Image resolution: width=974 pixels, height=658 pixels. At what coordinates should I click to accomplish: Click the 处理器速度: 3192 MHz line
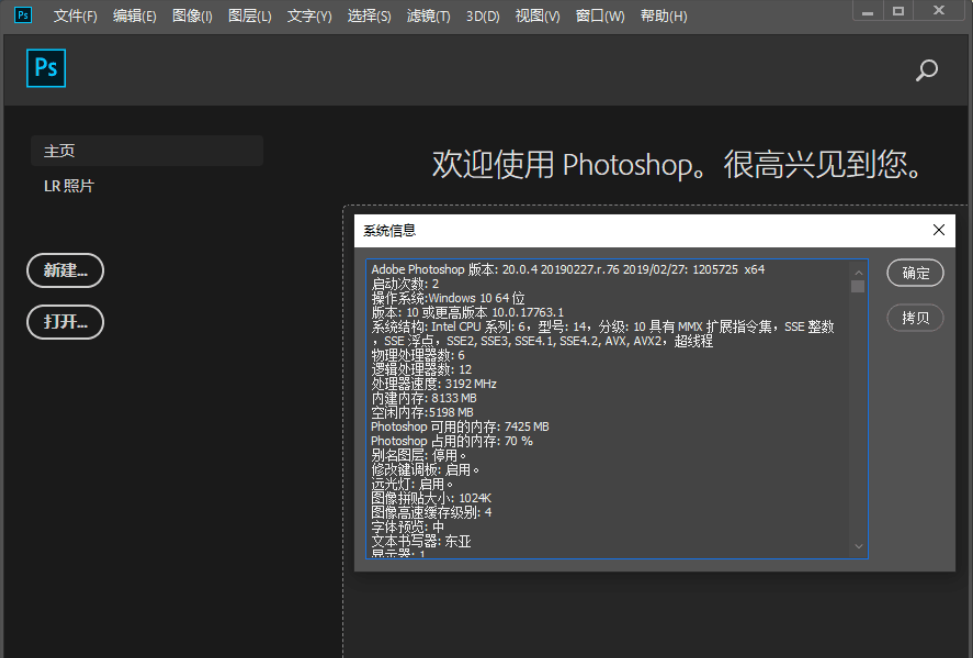pyautogui.click(x=434, y=384)
